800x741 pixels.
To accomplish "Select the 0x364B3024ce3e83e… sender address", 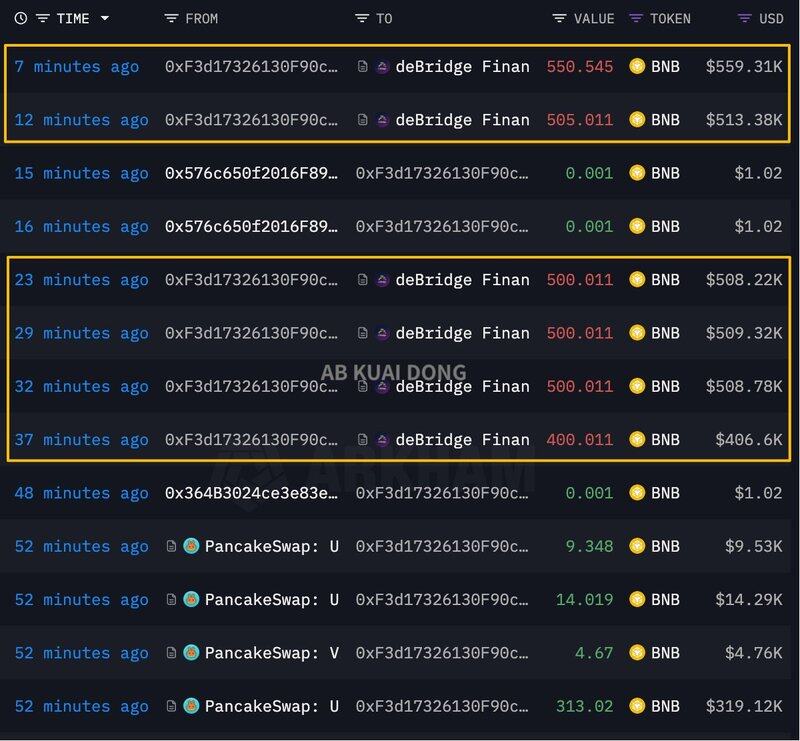I will click(251, 493).
